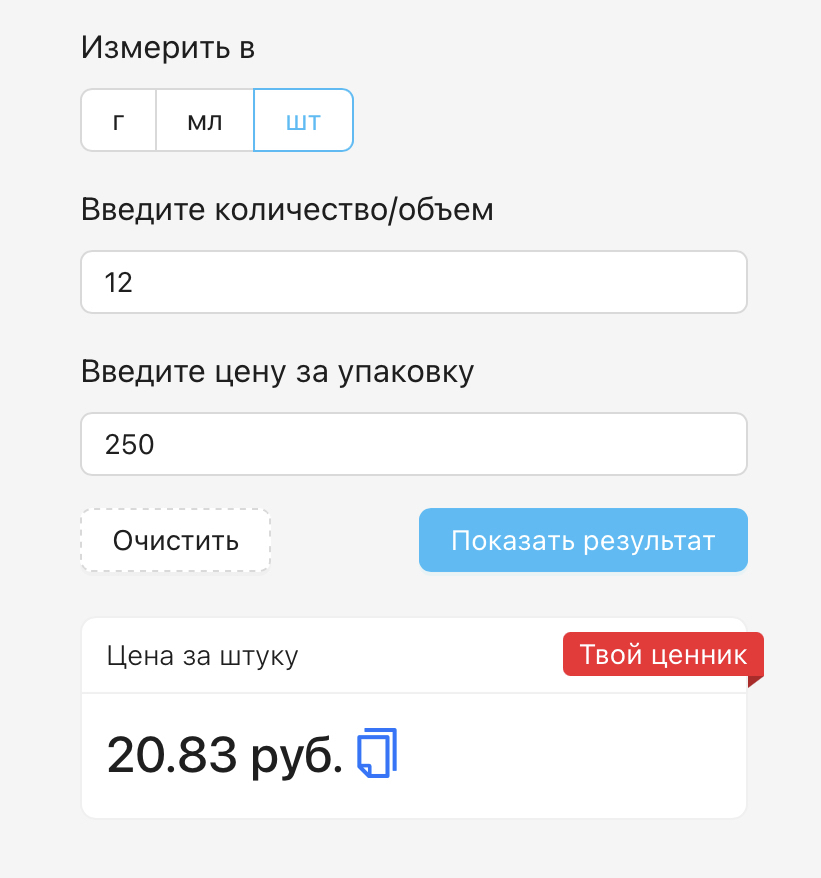Focus the quantity/volume input field

(413, 282)
